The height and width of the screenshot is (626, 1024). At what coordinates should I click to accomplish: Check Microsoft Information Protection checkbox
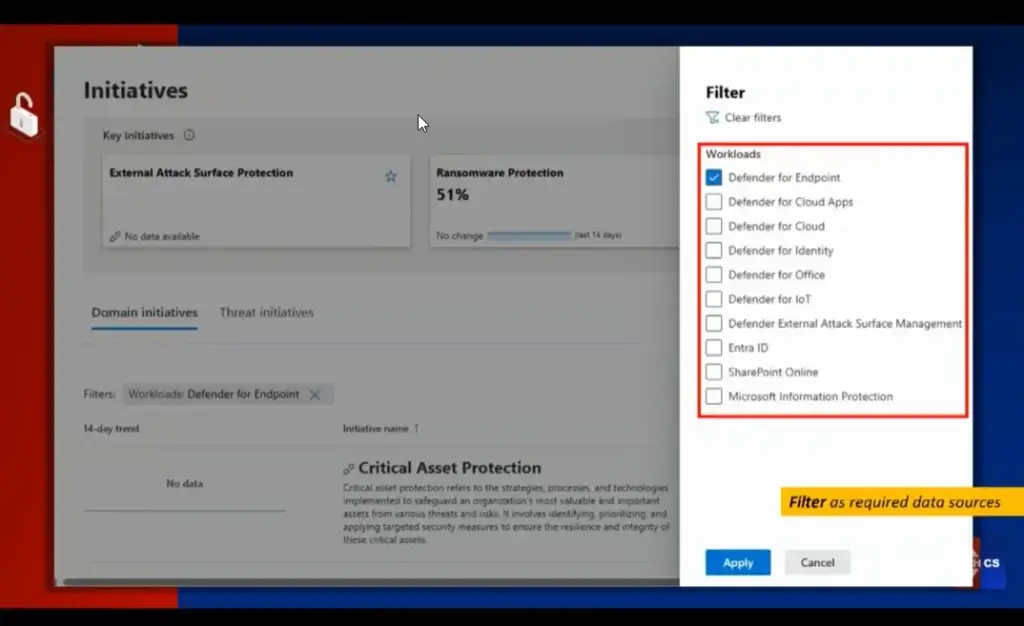click(x=713, y=396)
